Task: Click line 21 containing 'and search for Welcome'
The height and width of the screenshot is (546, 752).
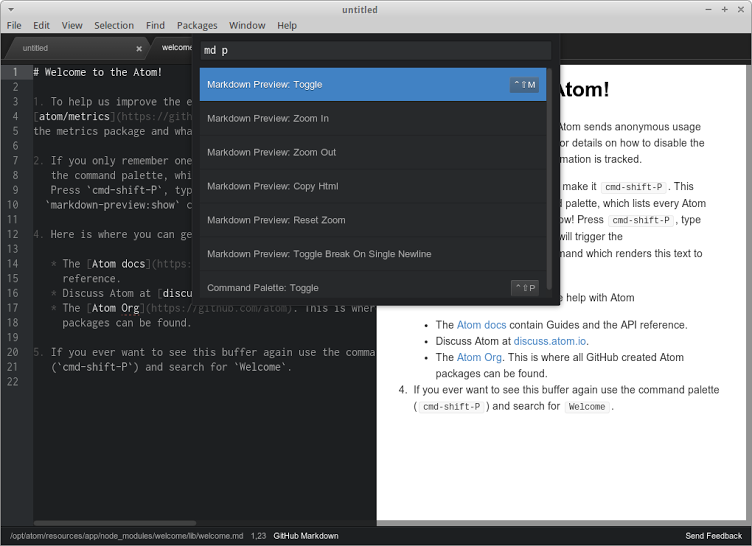Action: (x=171, y=367)
